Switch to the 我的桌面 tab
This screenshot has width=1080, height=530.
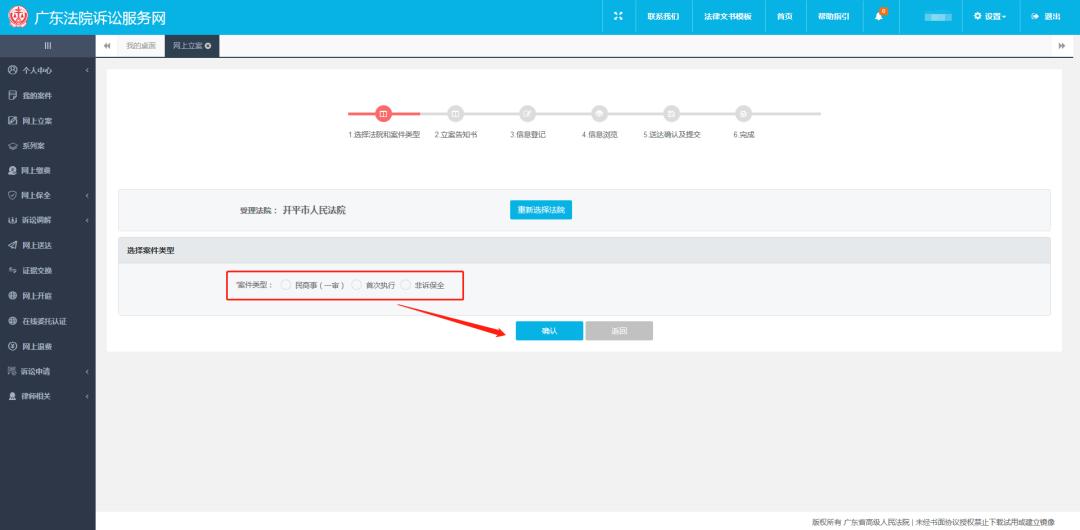141,45
